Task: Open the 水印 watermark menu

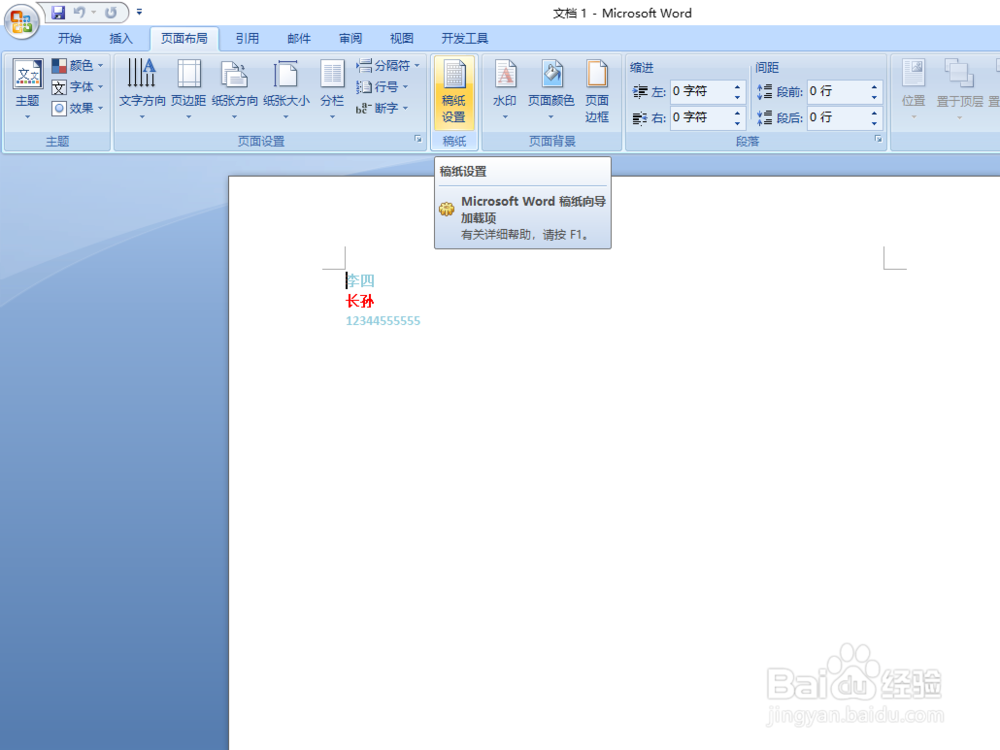Action: 504,89
